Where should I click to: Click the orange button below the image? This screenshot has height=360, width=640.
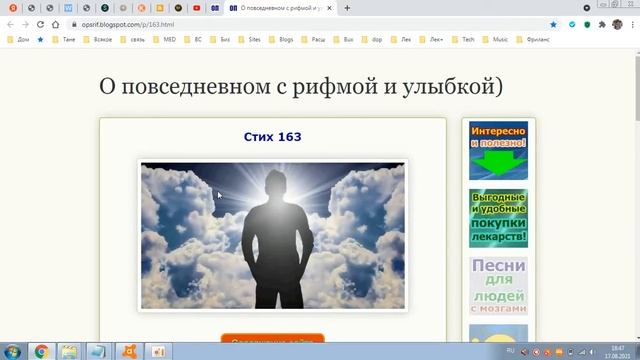pos(273,338)
